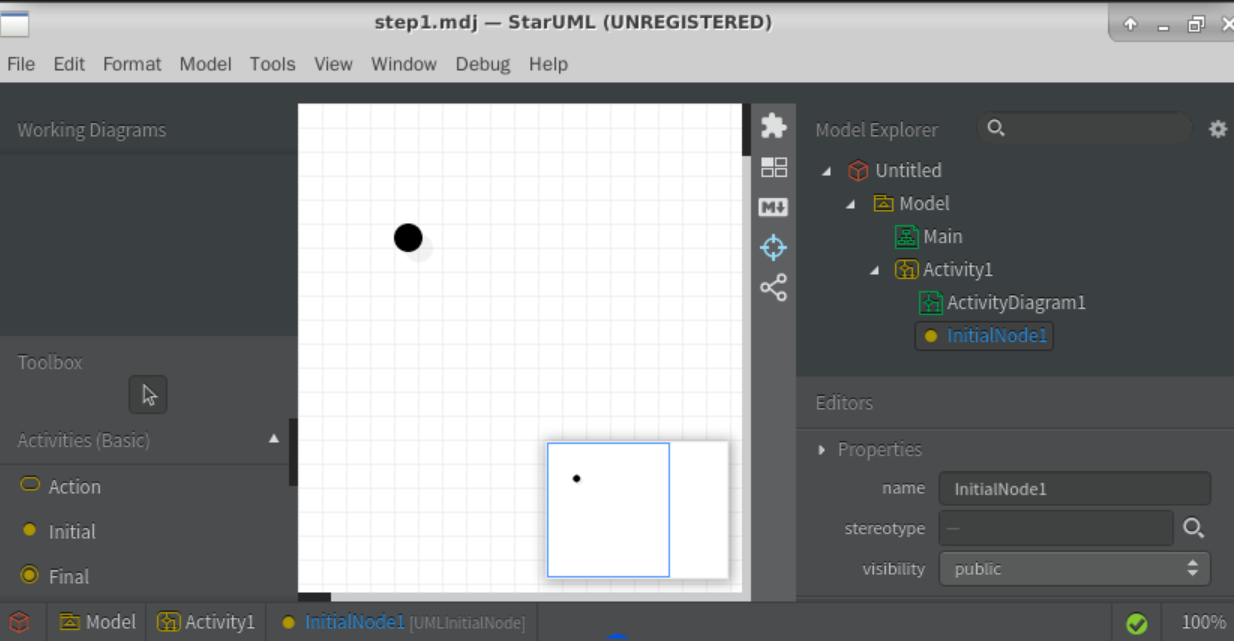This screenshot has width=1234, height=641.
Task: Select the Activity1 name in Model Explorer tree
Action: (958, 270)
